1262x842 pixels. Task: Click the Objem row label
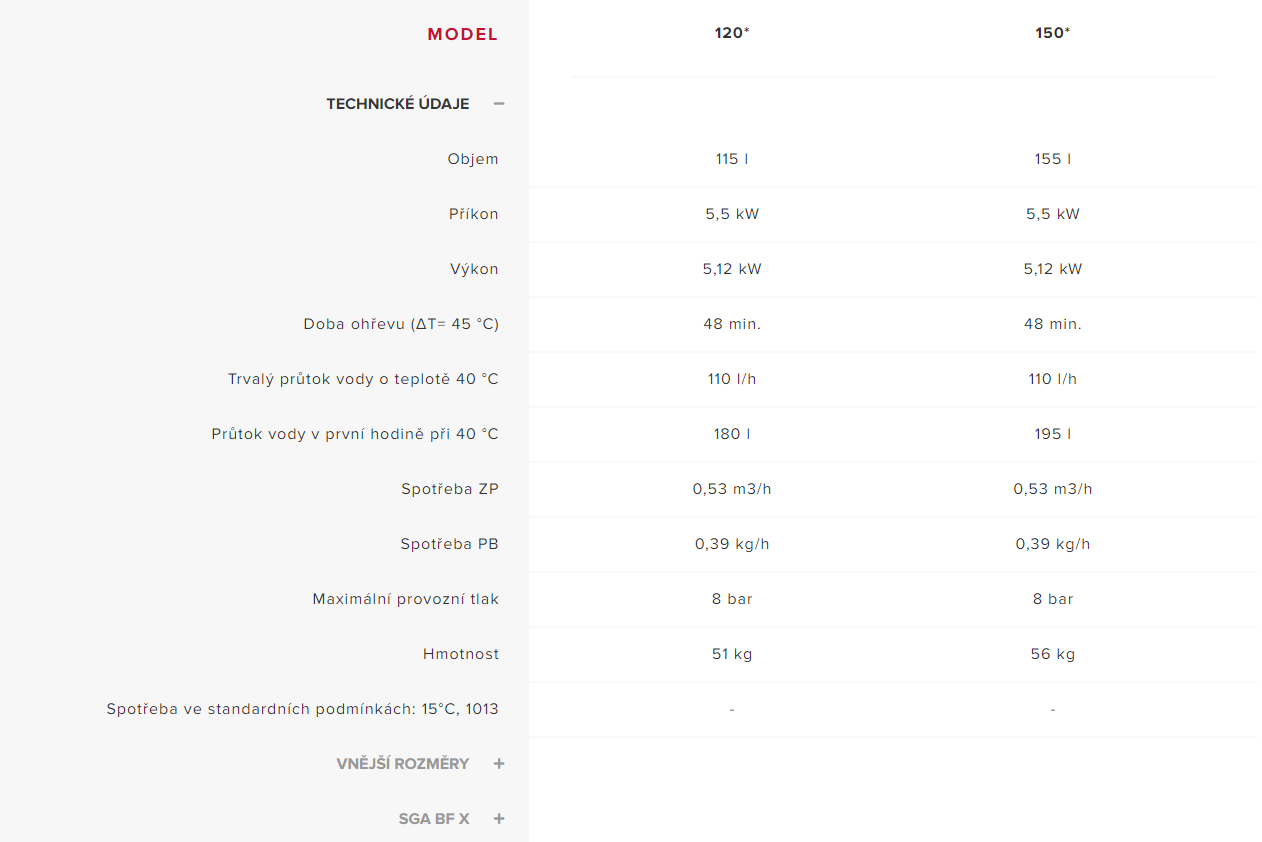click(x=473, y=159)
